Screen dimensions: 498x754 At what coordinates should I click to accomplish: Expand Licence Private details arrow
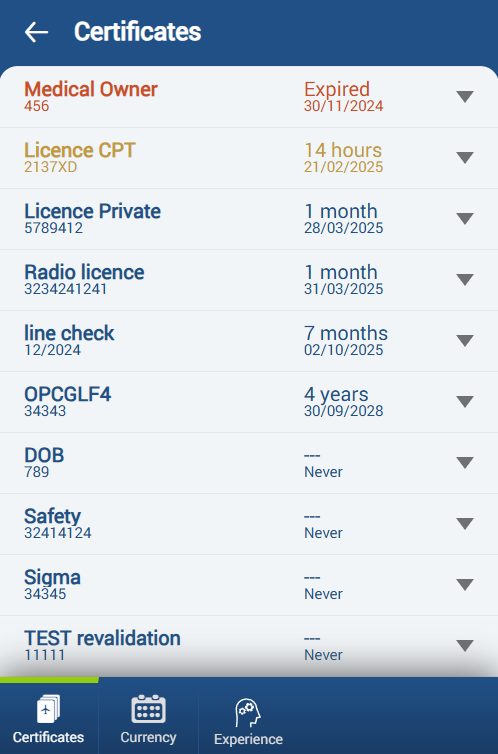pos(465,219)
